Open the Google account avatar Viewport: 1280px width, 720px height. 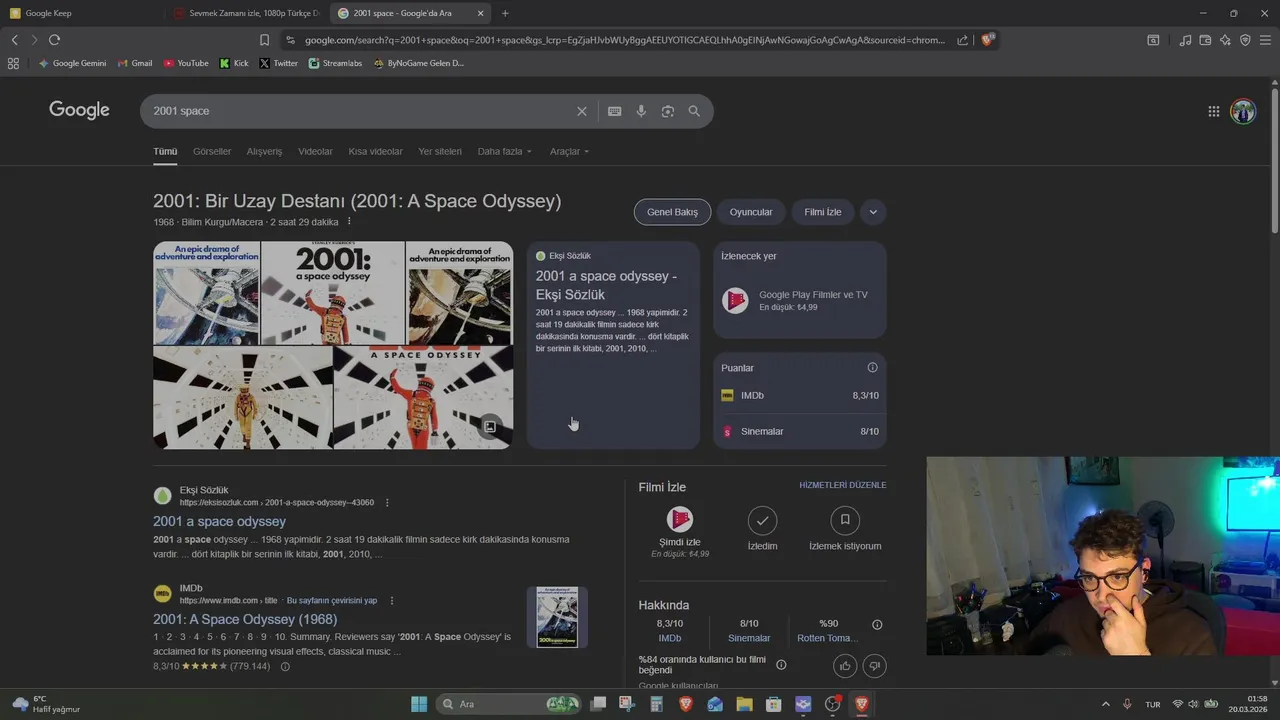tap(1243, 111)
